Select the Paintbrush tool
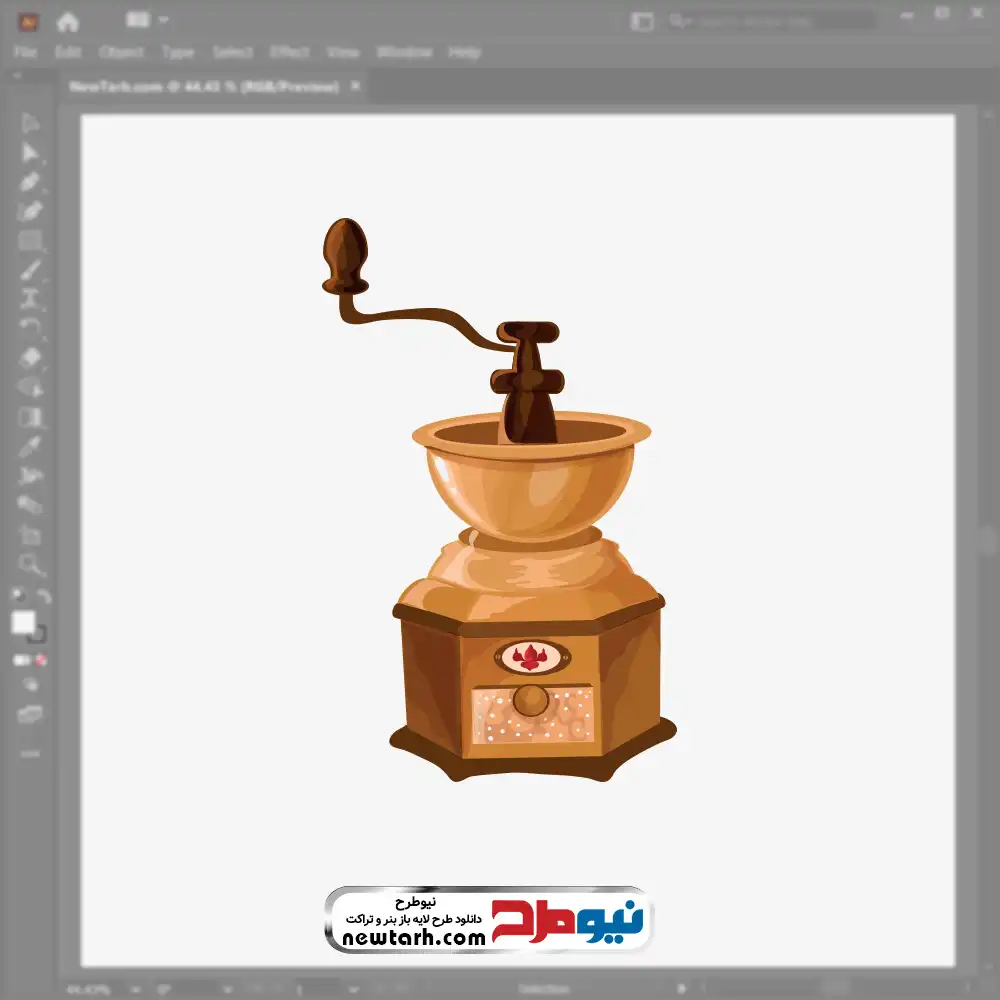This screenshot has width=1000, height=1000. [x=30, y=270]
